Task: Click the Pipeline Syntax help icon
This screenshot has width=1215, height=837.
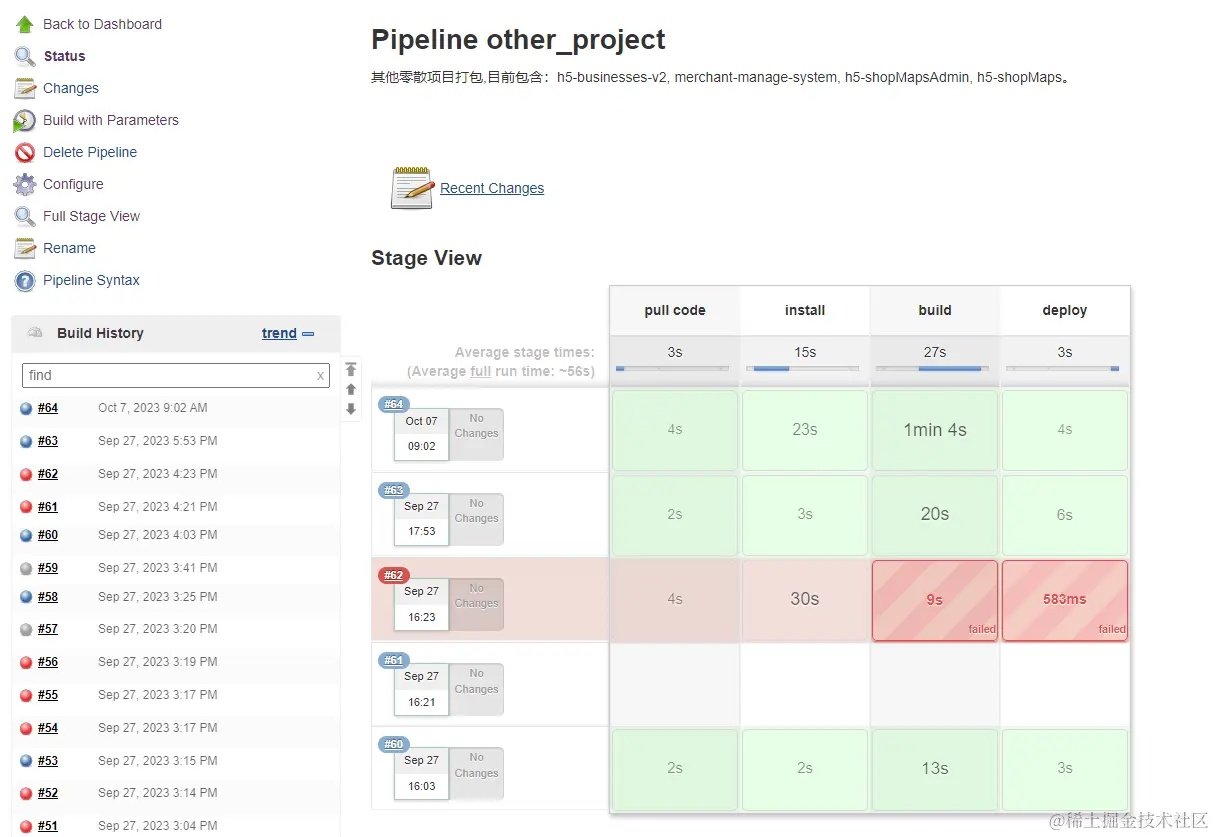Action: point(25,281)
